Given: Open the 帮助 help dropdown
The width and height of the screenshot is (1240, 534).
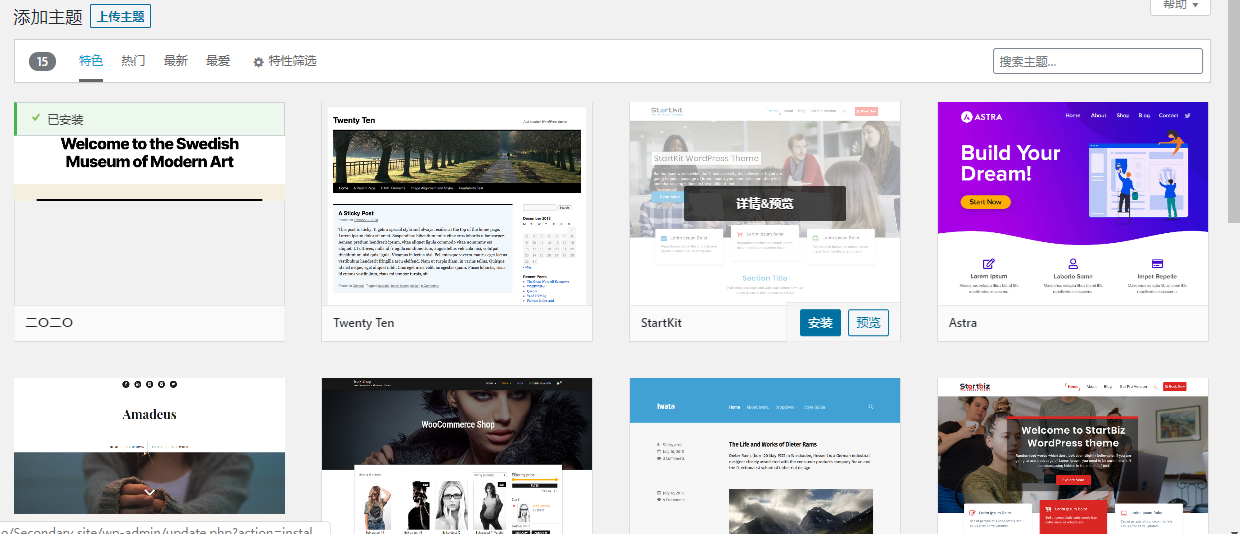Looking at the screenshot, I should (1180, 6).
